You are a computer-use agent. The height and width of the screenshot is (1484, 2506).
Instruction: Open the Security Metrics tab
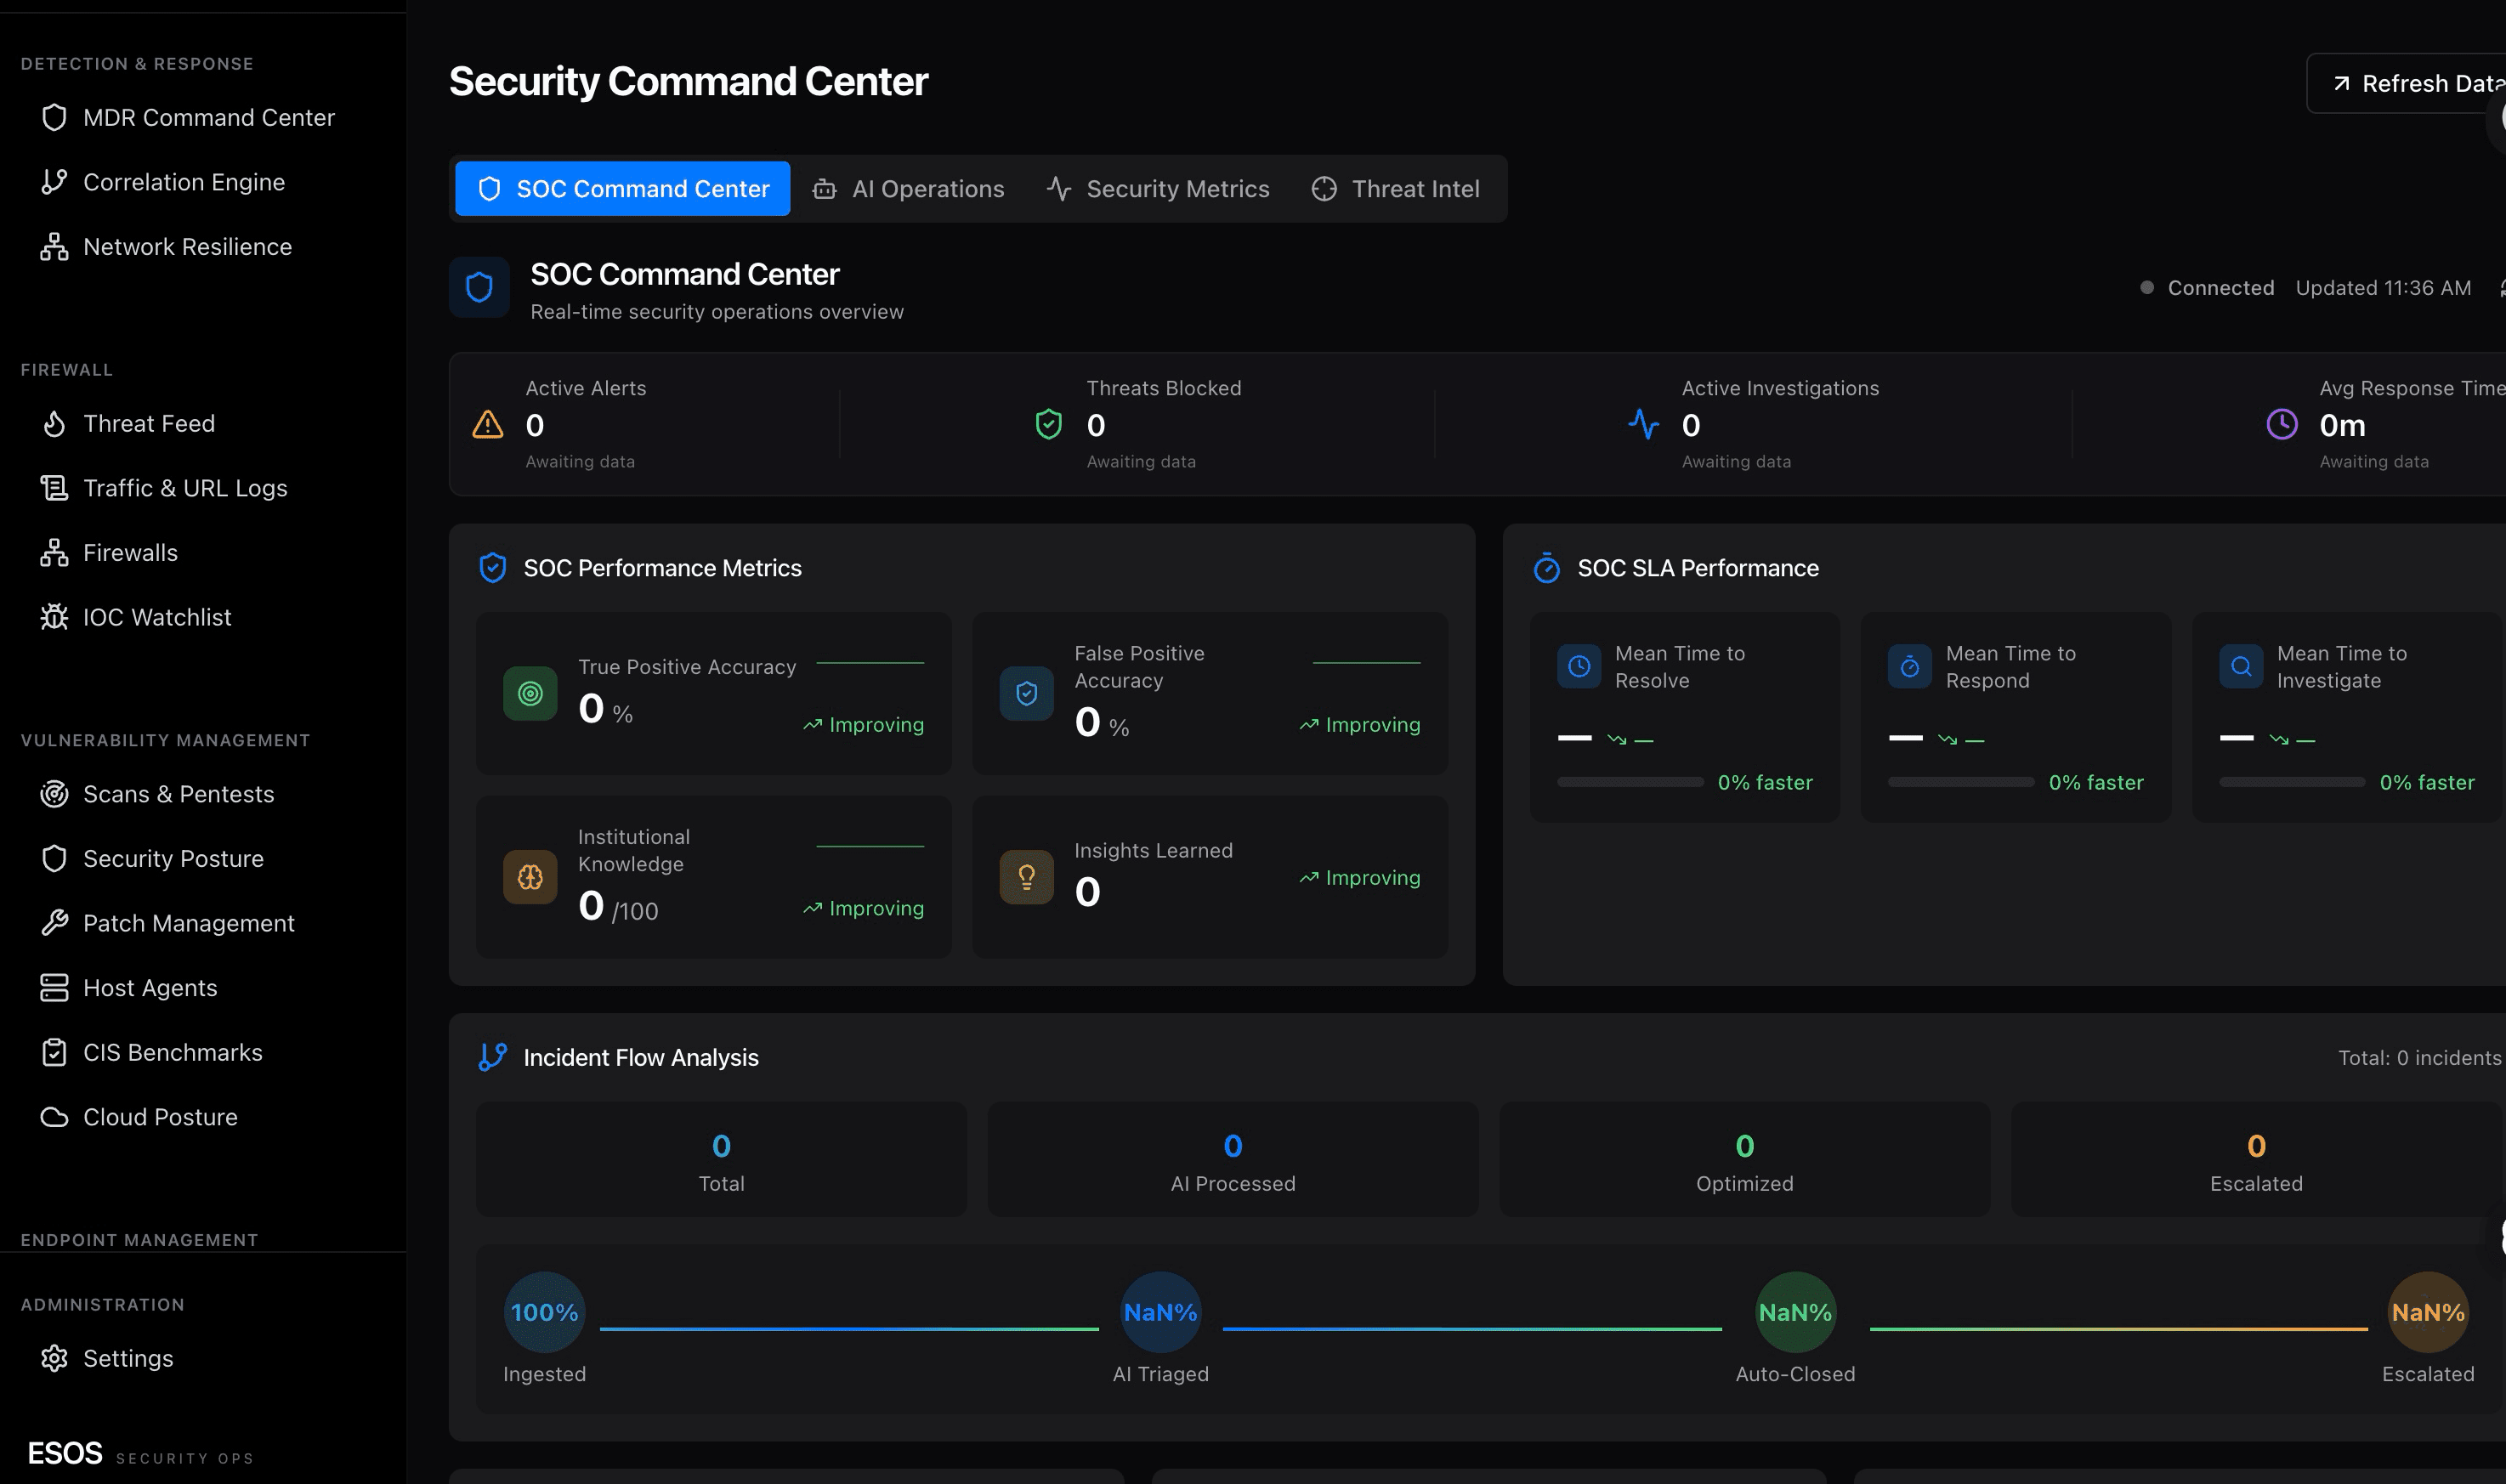[x=1157, y=189]
